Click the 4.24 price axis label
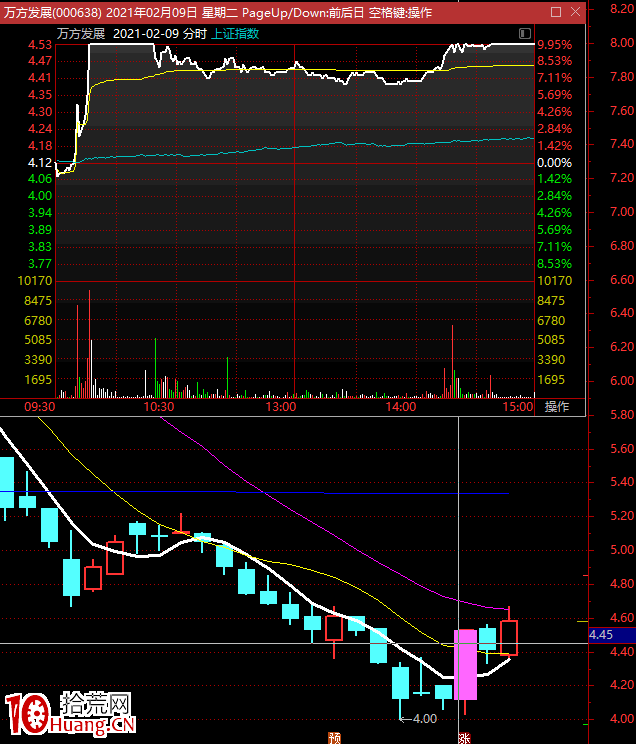The height and width of the screenshot is (744, 636). coord(40,129)
